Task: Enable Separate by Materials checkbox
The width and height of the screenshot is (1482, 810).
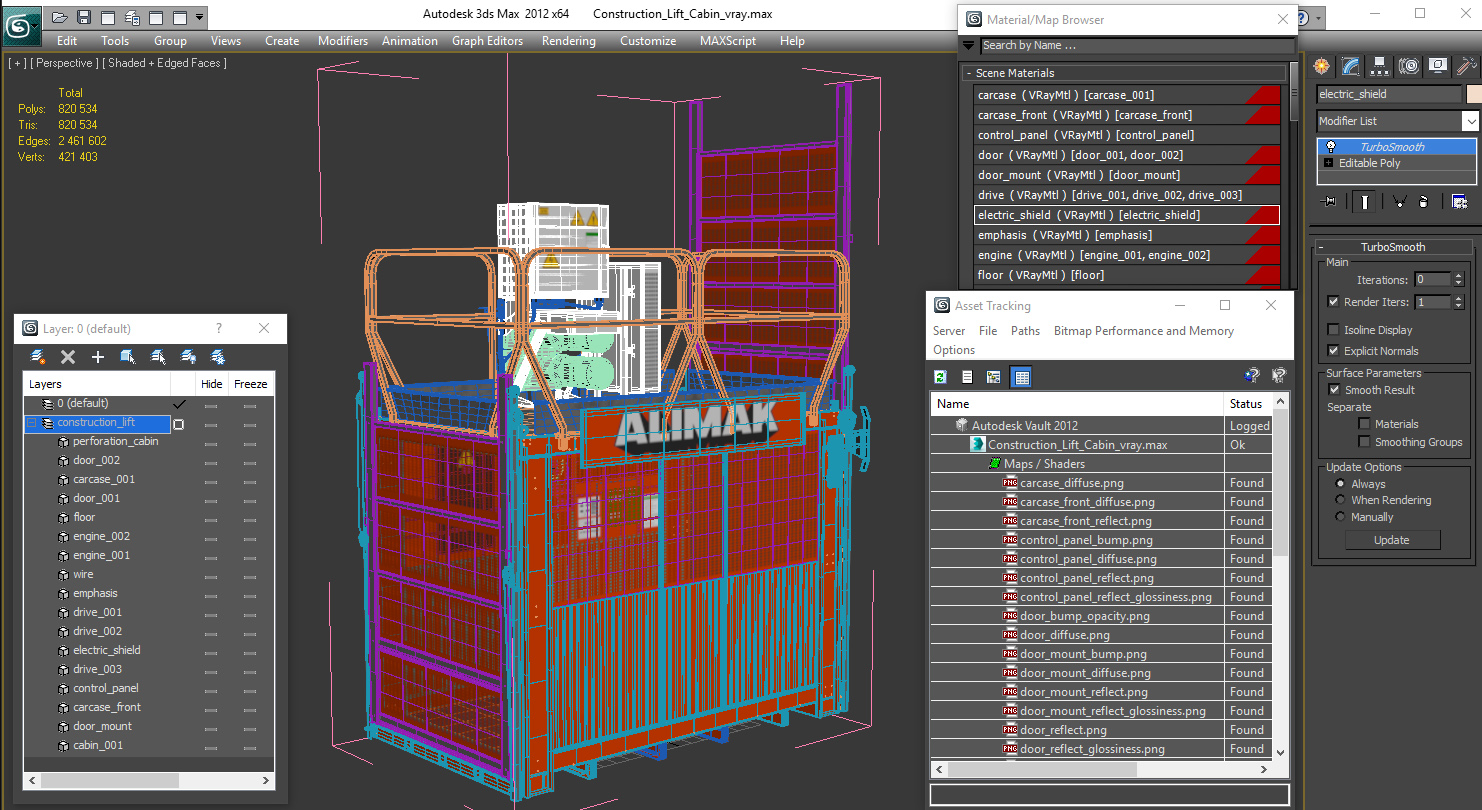Action: [x=1364, y=424]
